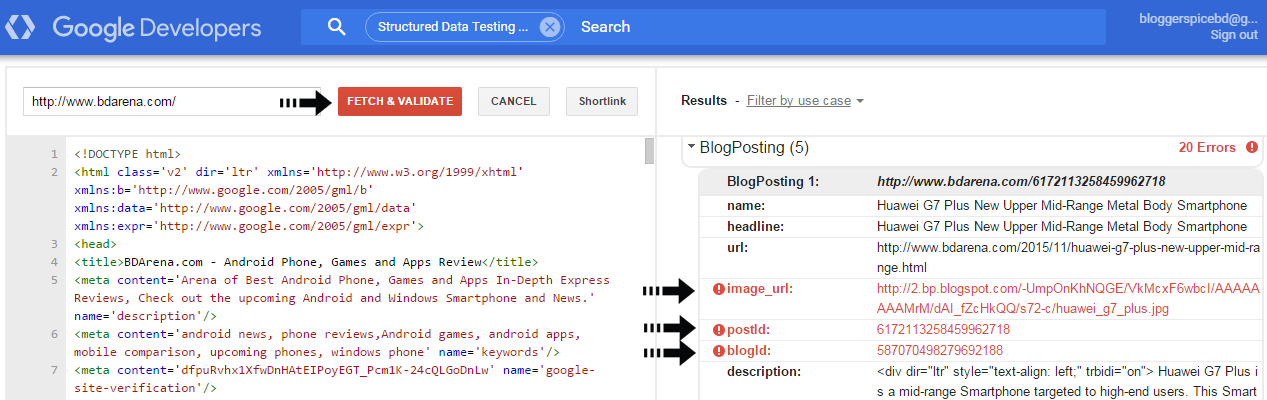
Task: Click the error icon next to postId
Action: pos(718,330)
